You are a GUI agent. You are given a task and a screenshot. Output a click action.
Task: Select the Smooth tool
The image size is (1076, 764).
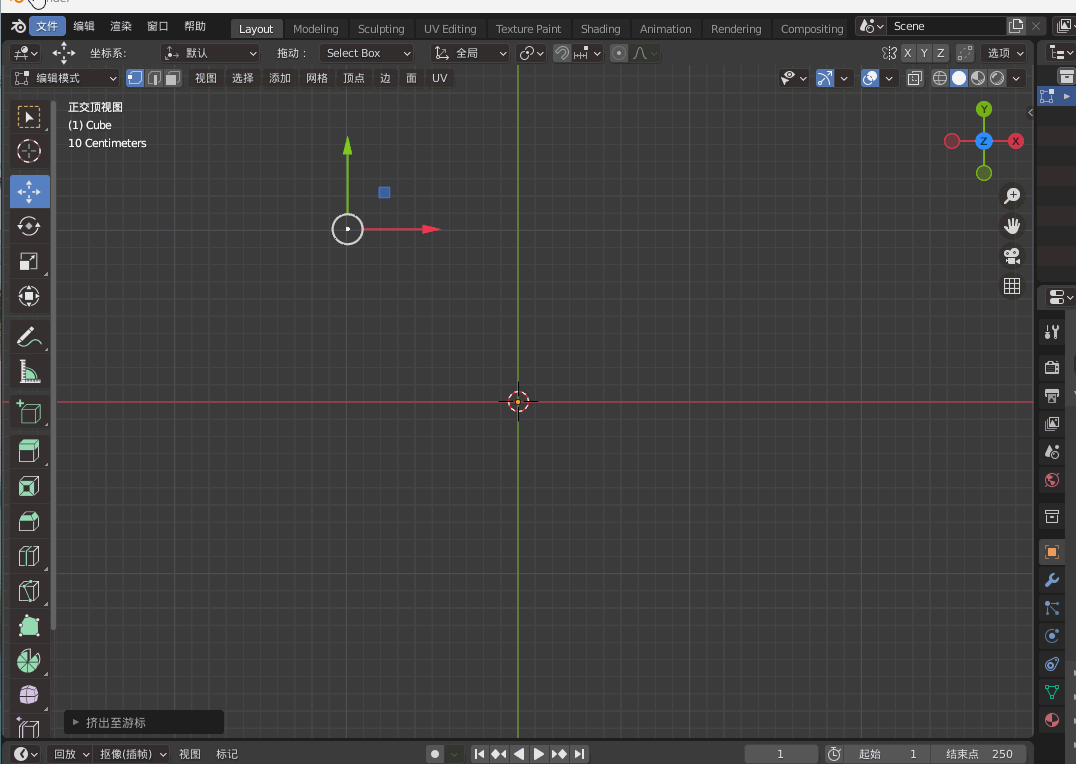click(29, 695)
